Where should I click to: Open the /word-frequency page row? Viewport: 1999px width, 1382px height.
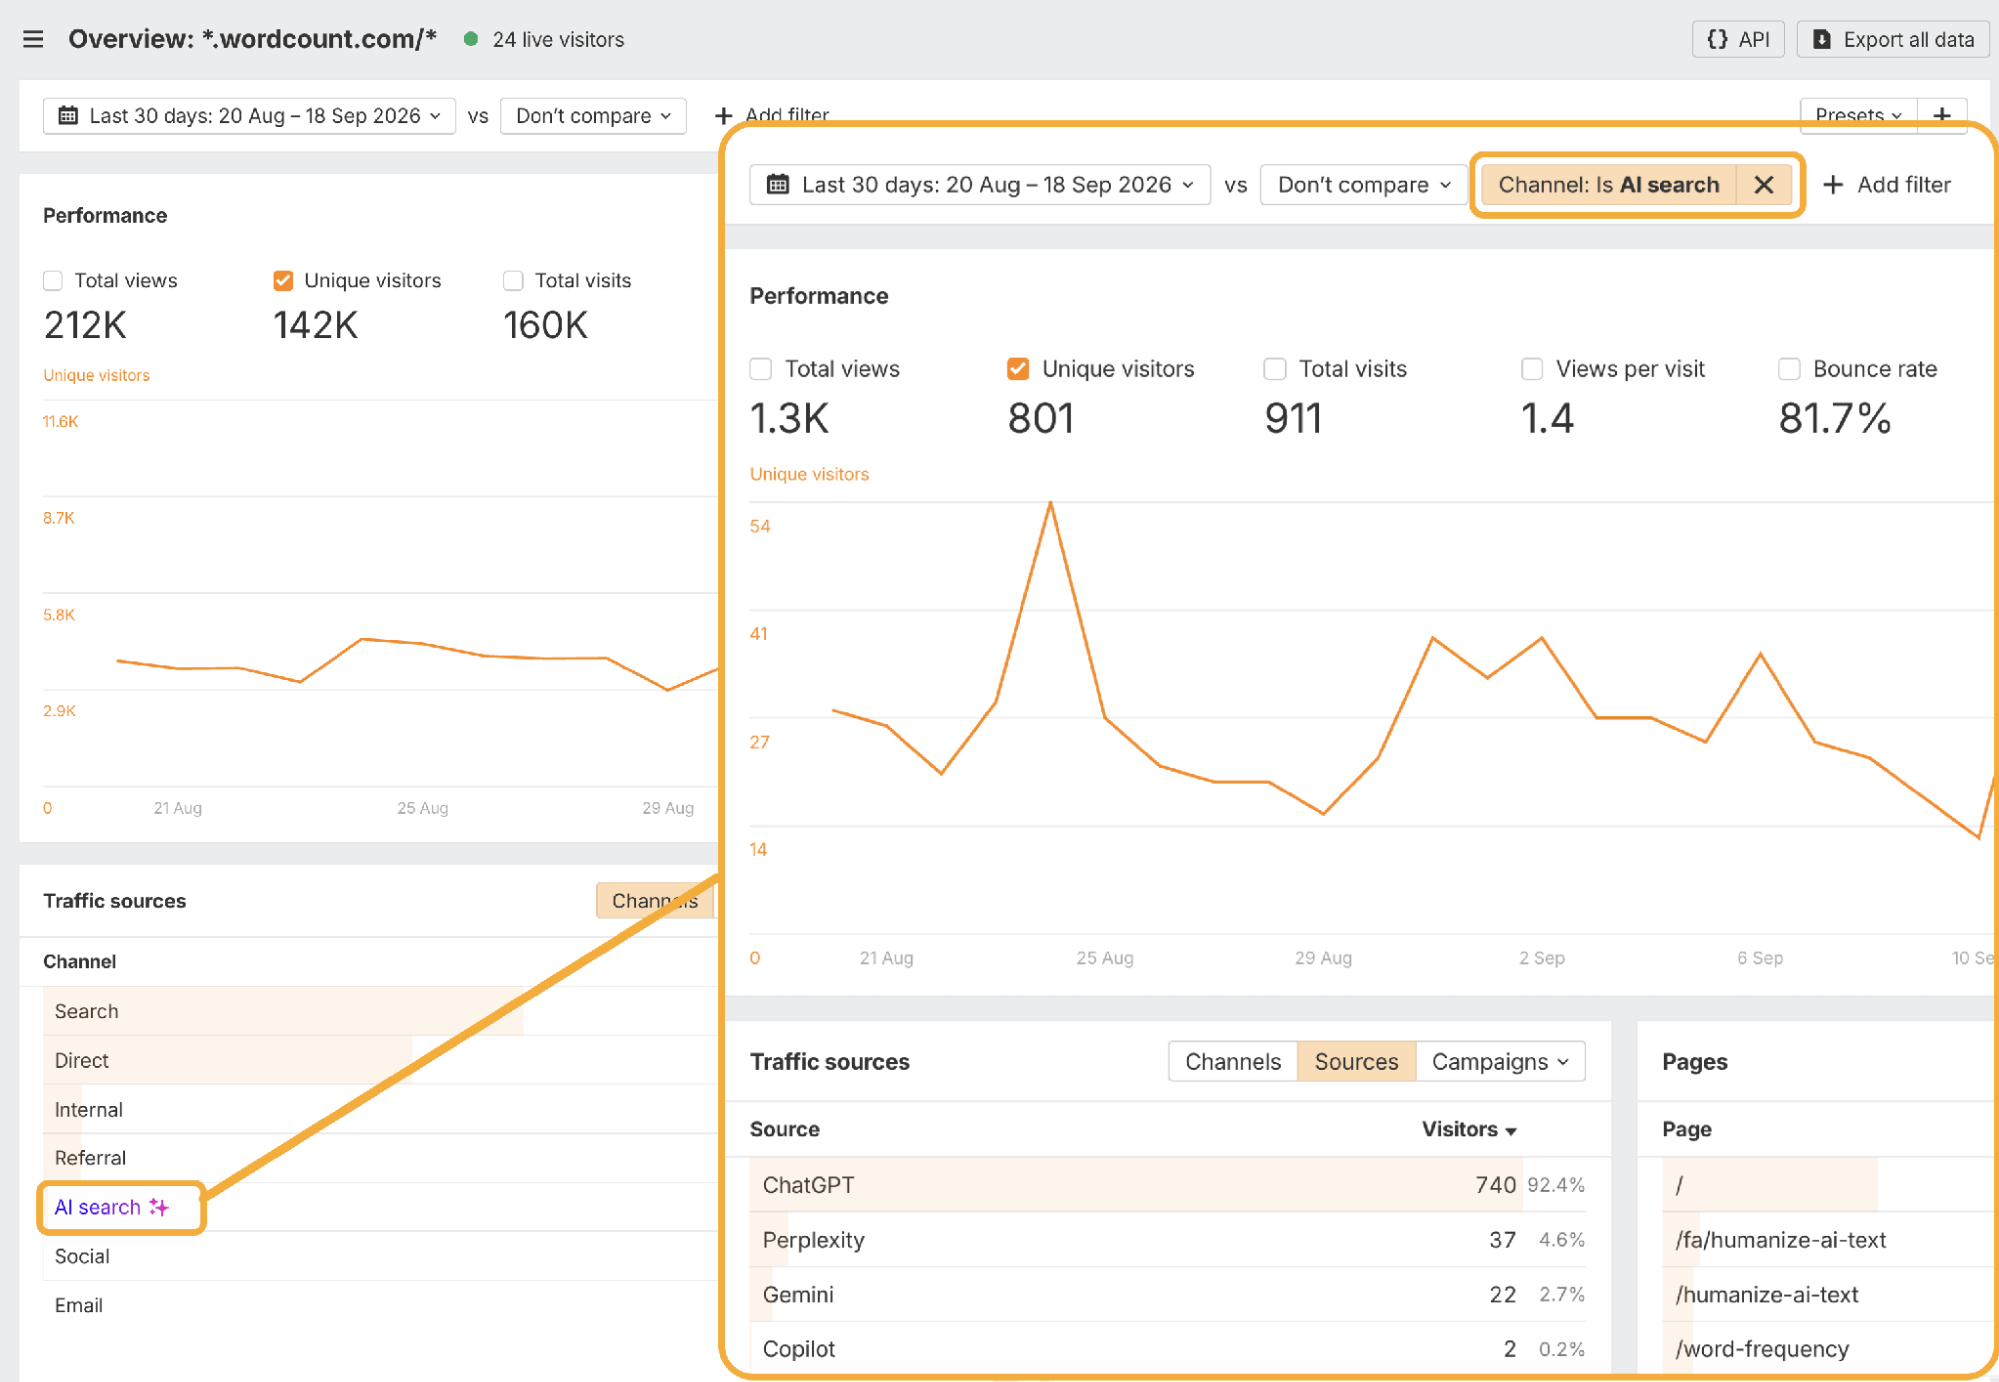(x=1828, y=1349)
